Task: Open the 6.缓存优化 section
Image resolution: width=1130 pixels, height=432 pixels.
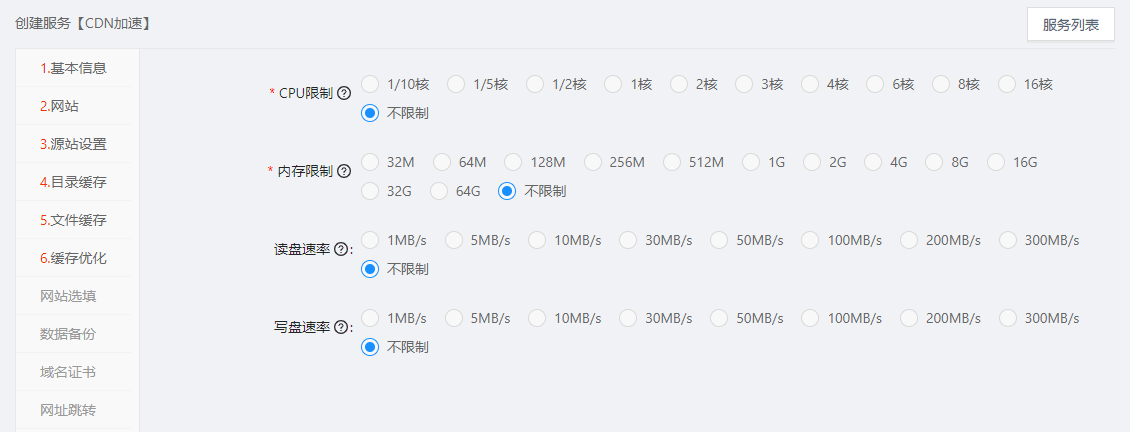Action: click(73, 258)
